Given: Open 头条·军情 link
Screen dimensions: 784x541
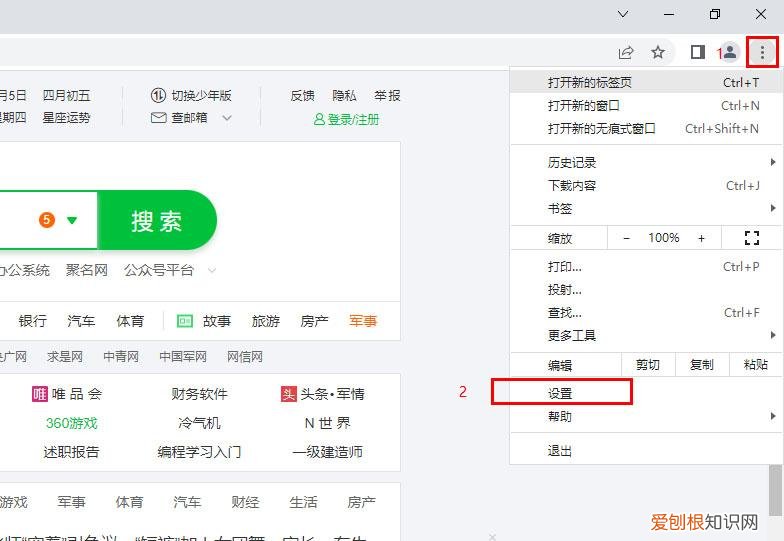Looking at the screenshot, I should point(322,394).
